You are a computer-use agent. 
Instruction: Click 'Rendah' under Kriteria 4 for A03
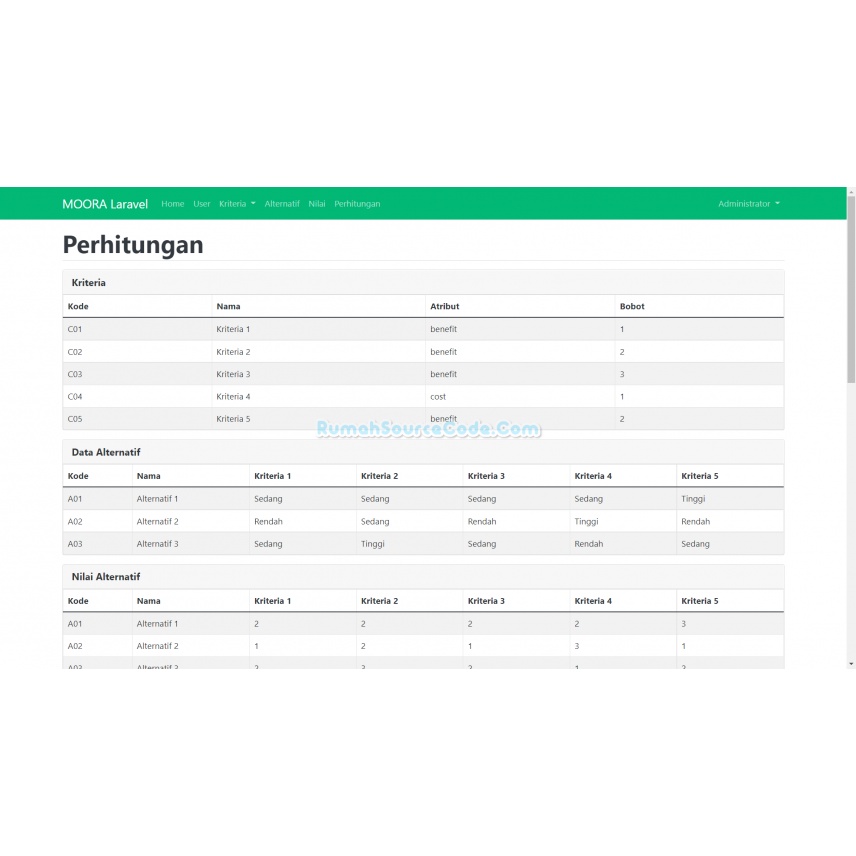[588, 544]
